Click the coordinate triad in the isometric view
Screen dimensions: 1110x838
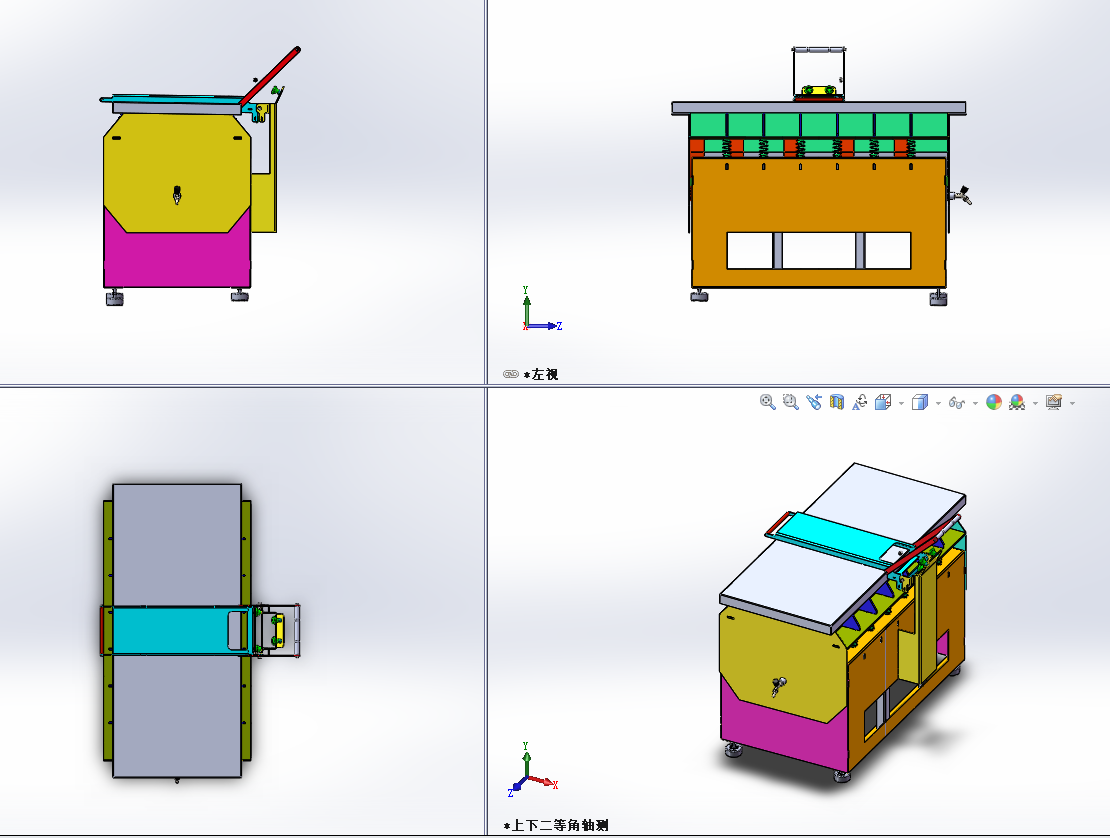pos(532,770)
